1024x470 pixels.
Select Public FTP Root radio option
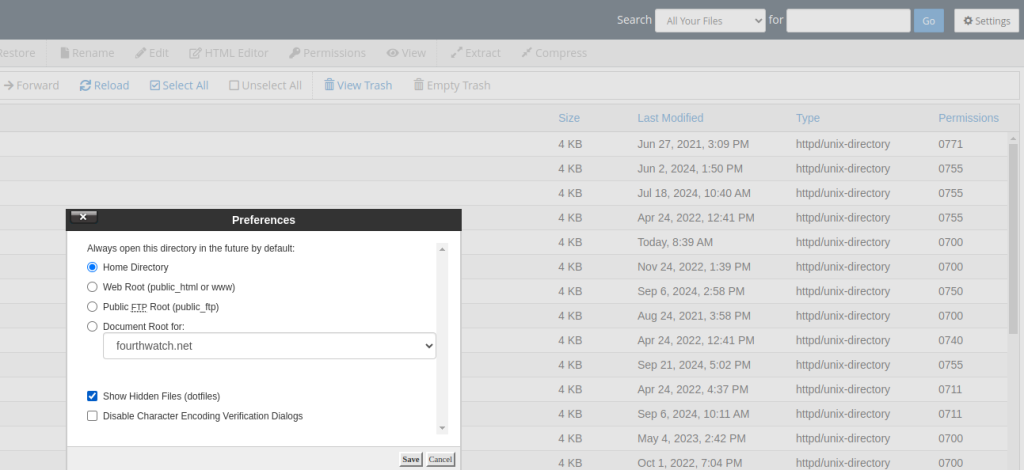93,307
